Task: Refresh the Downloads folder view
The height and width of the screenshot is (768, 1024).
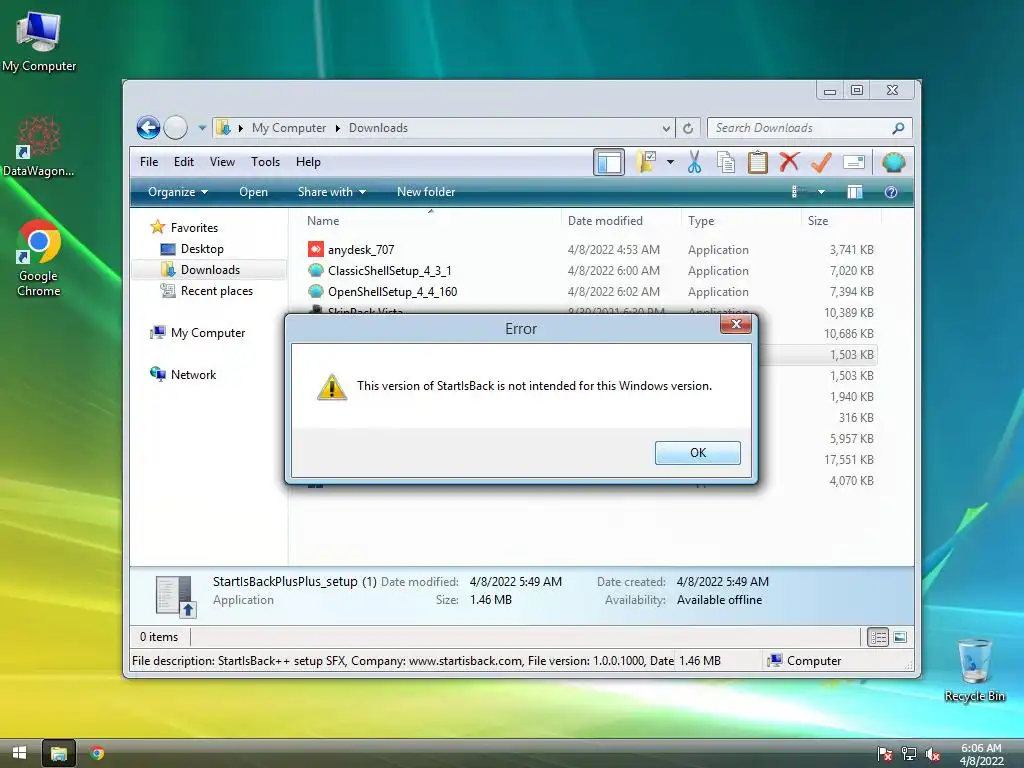Action: tap(688, 129)
